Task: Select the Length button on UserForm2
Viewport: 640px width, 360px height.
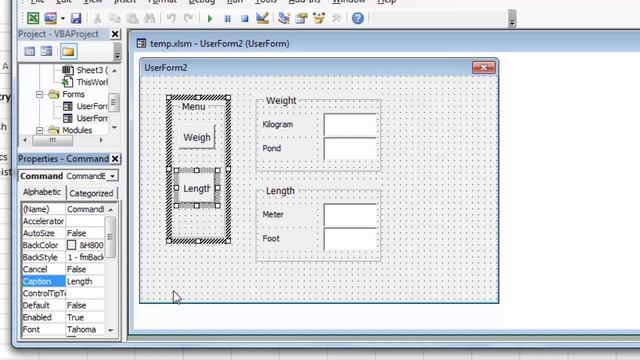Action: [x=196, y=188]
